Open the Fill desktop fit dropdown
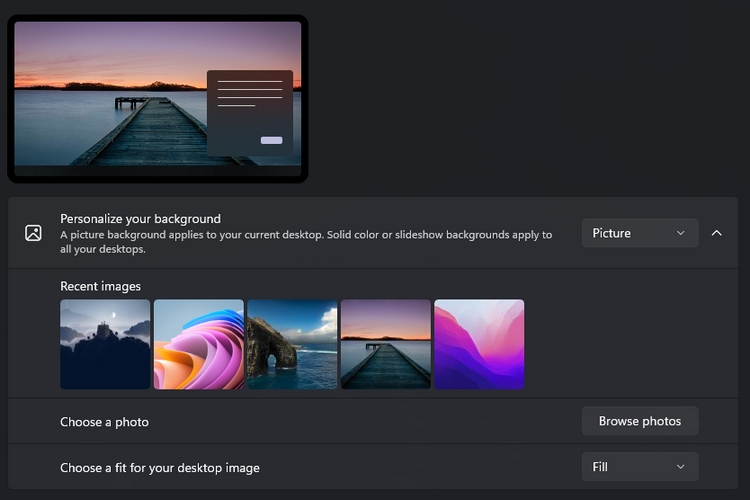Viewport: 750px width, 500px height. pyautogui.click(x=639, y=467)
